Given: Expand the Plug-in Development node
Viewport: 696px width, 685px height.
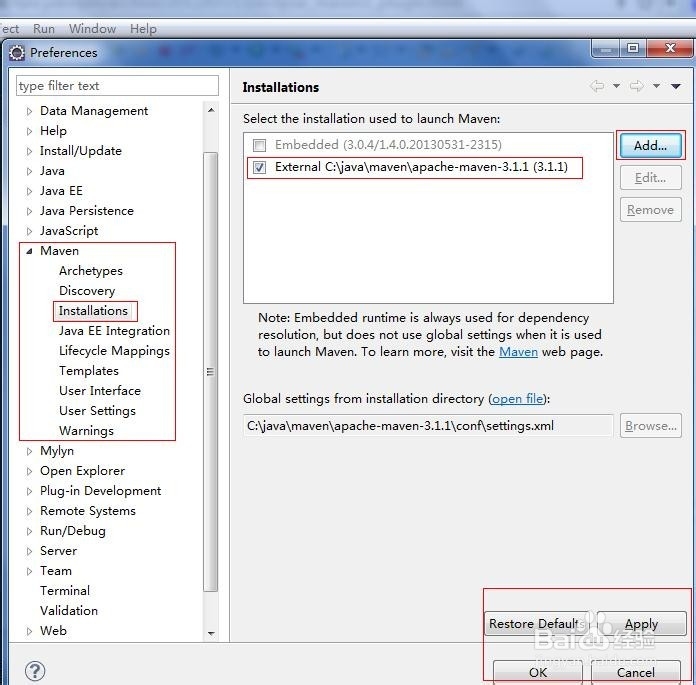Looking at the screenshot, I should [29, 491].
